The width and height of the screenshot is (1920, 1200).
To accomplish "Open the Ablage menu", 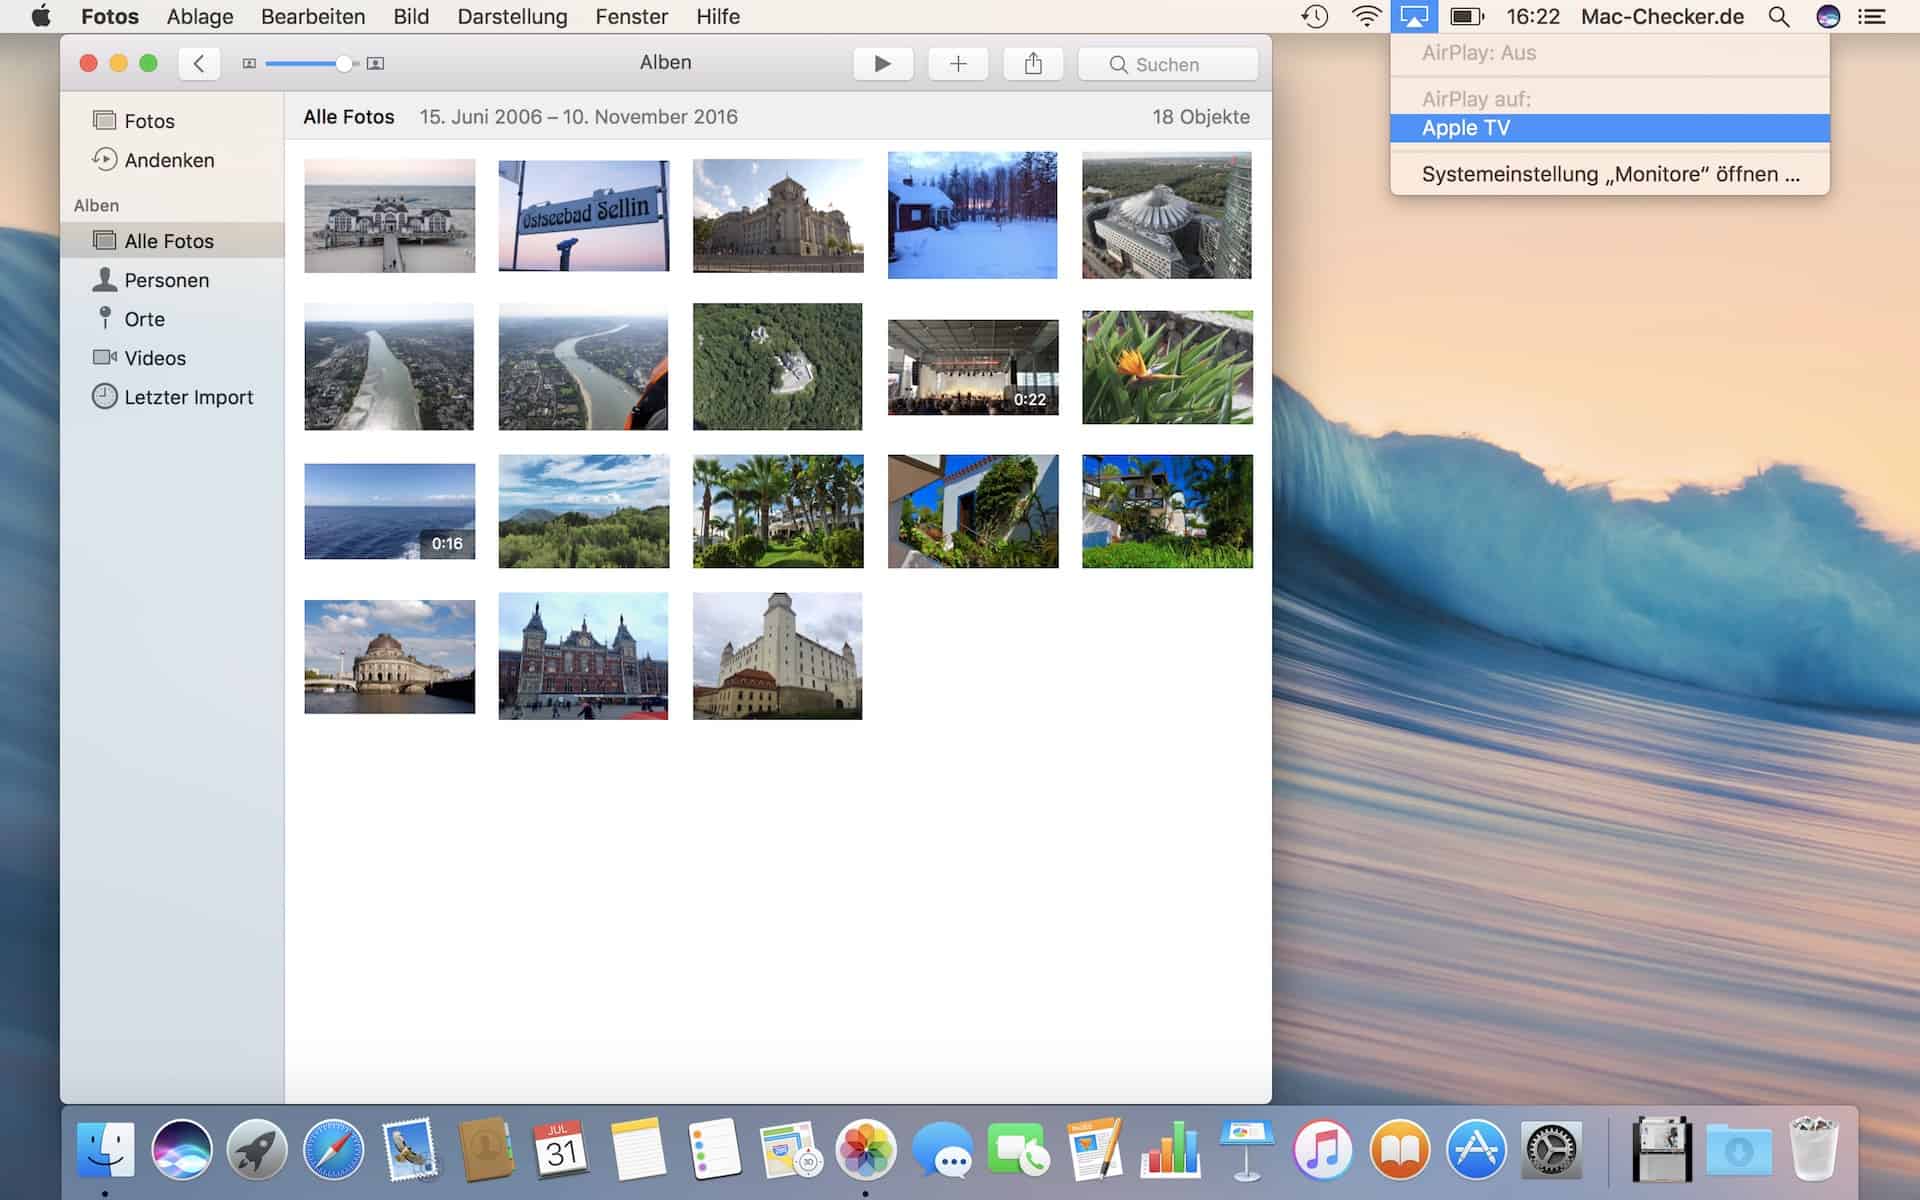I will pyautogui.click(x=200, y=17).
